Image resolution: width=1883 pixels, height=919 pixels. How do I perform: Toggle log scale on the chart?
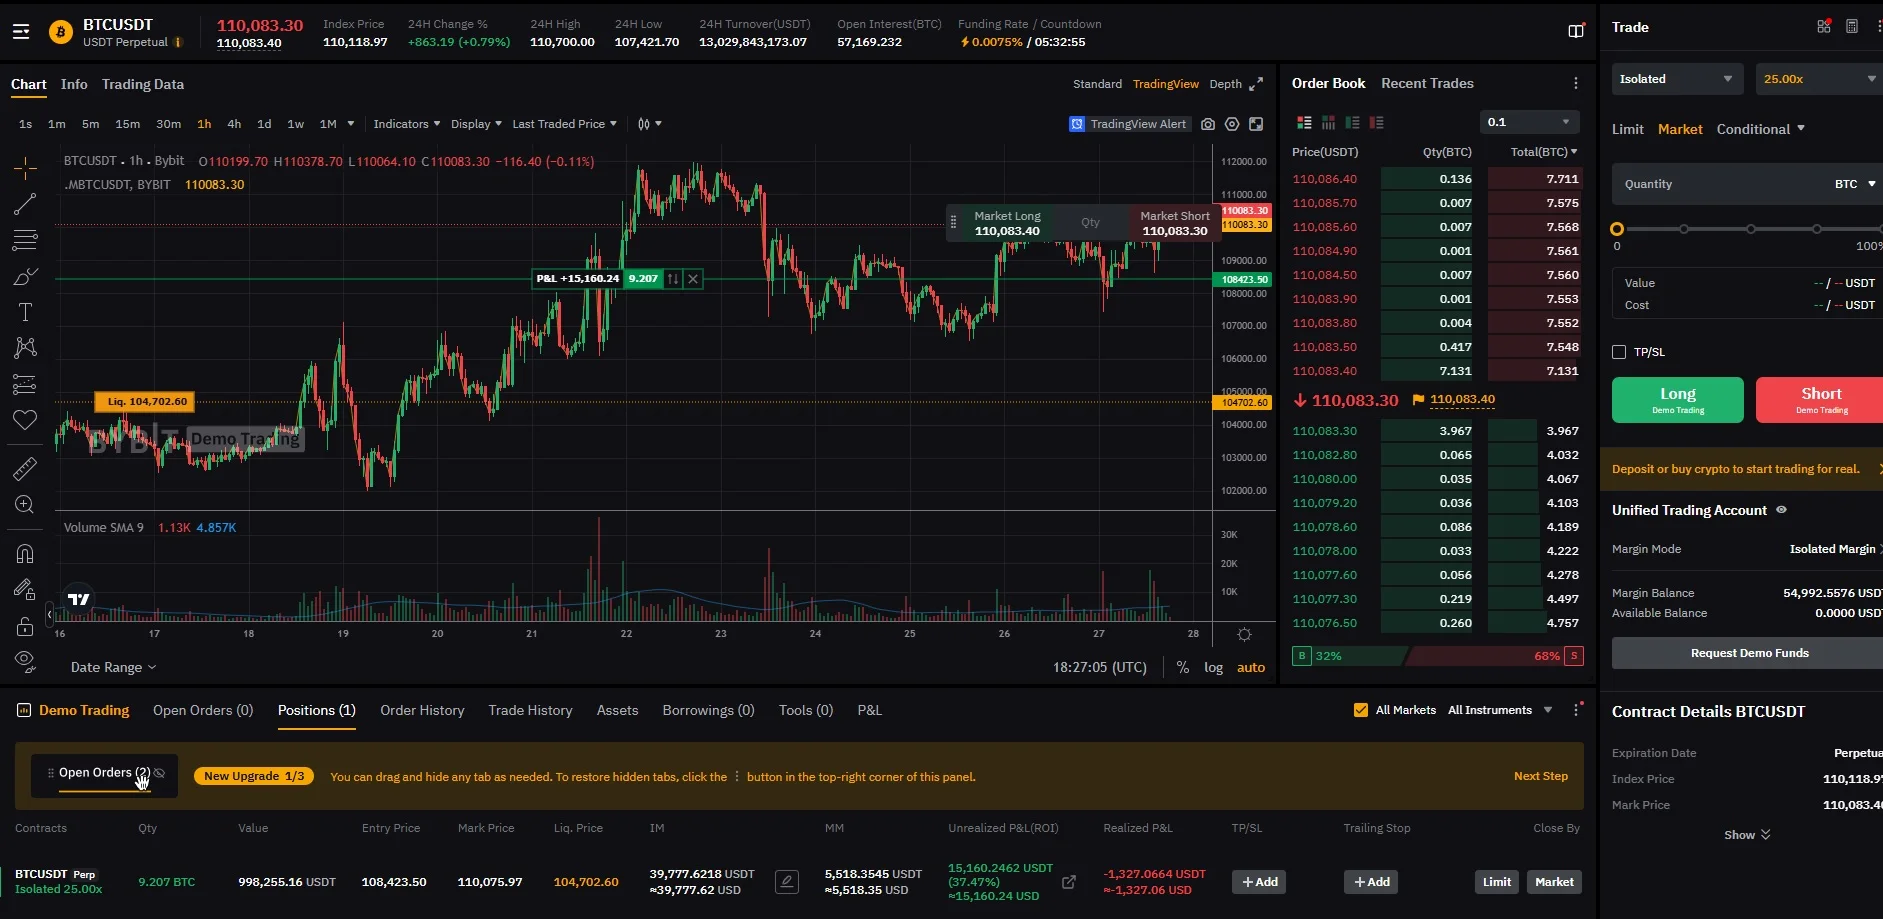[1213, 667]
